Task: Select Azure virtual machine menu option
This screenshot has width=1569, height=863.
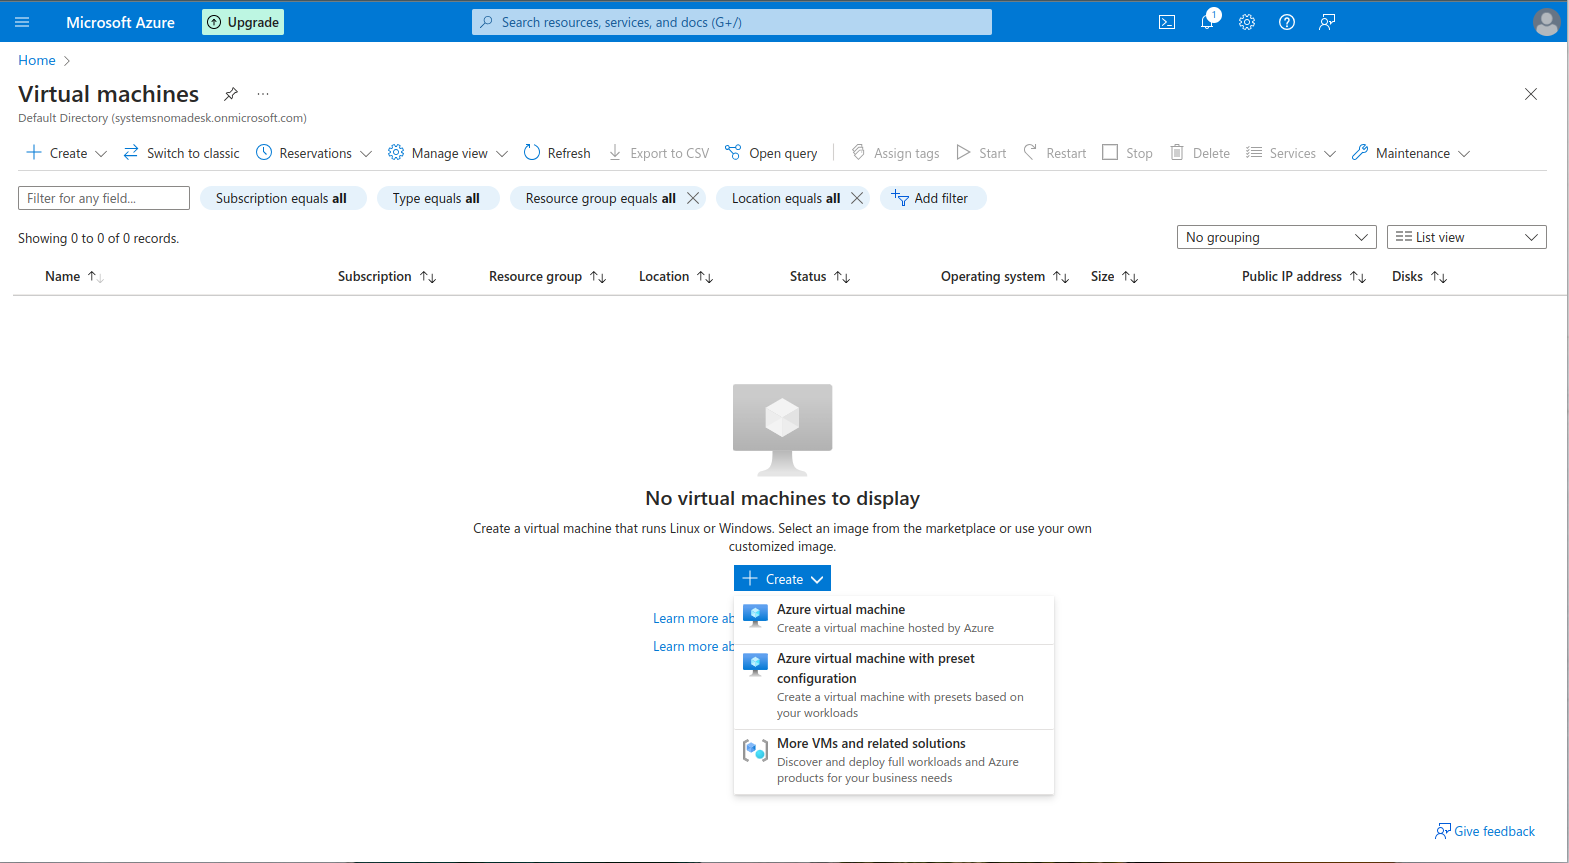Action: click(894, 619)
